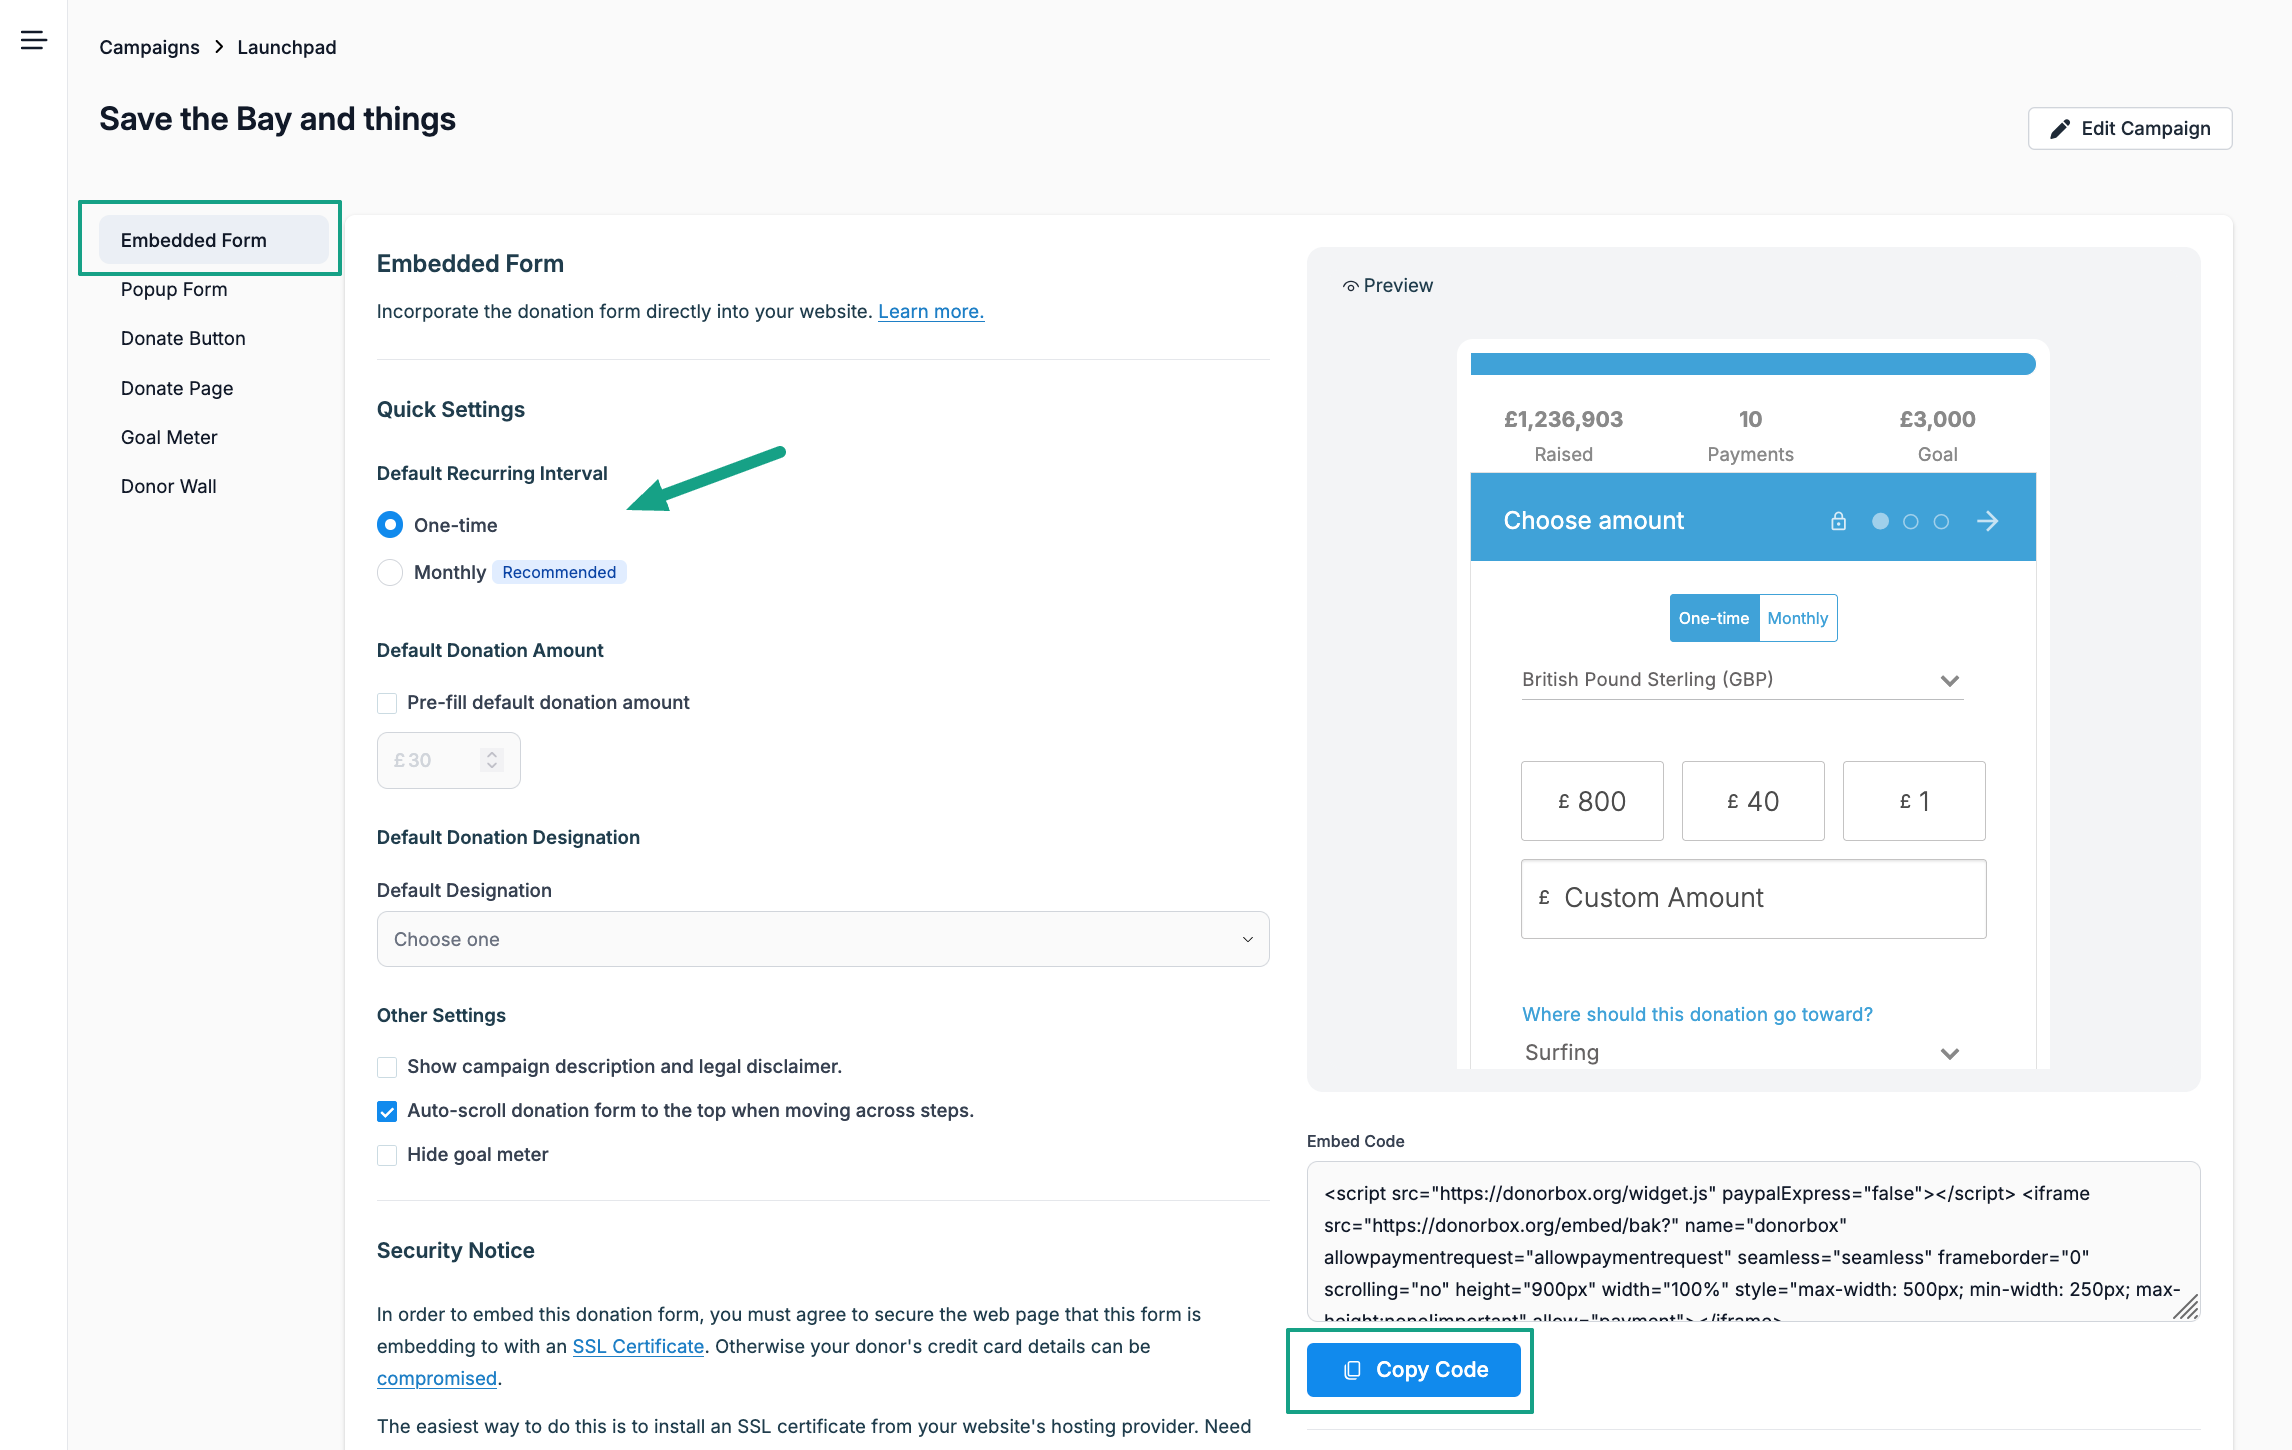
Task: Click the pencil icon on Edit Campaign
Action: (2060, 129)
